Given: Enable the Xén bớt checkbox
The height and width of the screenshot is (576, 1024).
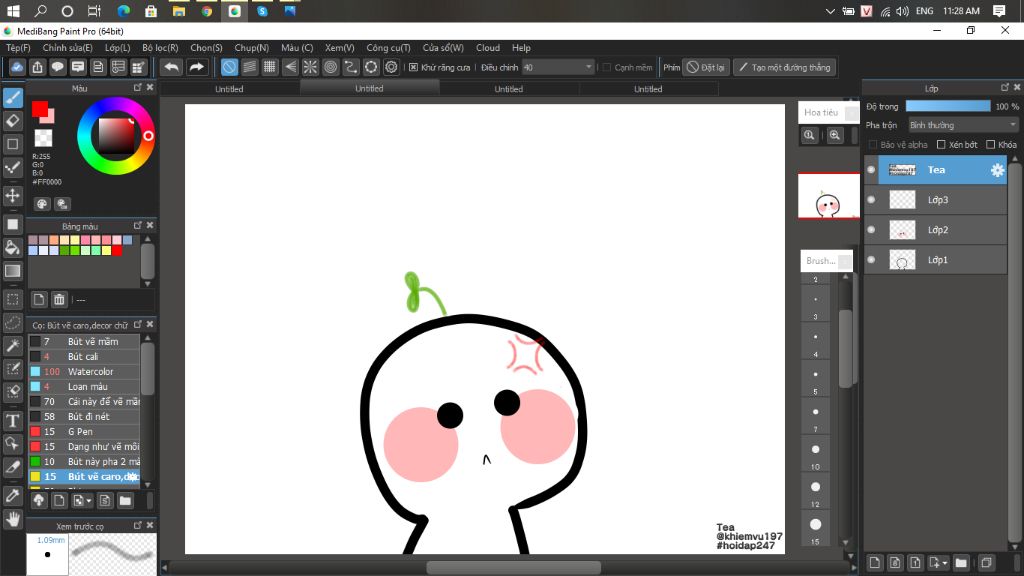Looking at the screenshot, I should (940, 145).
